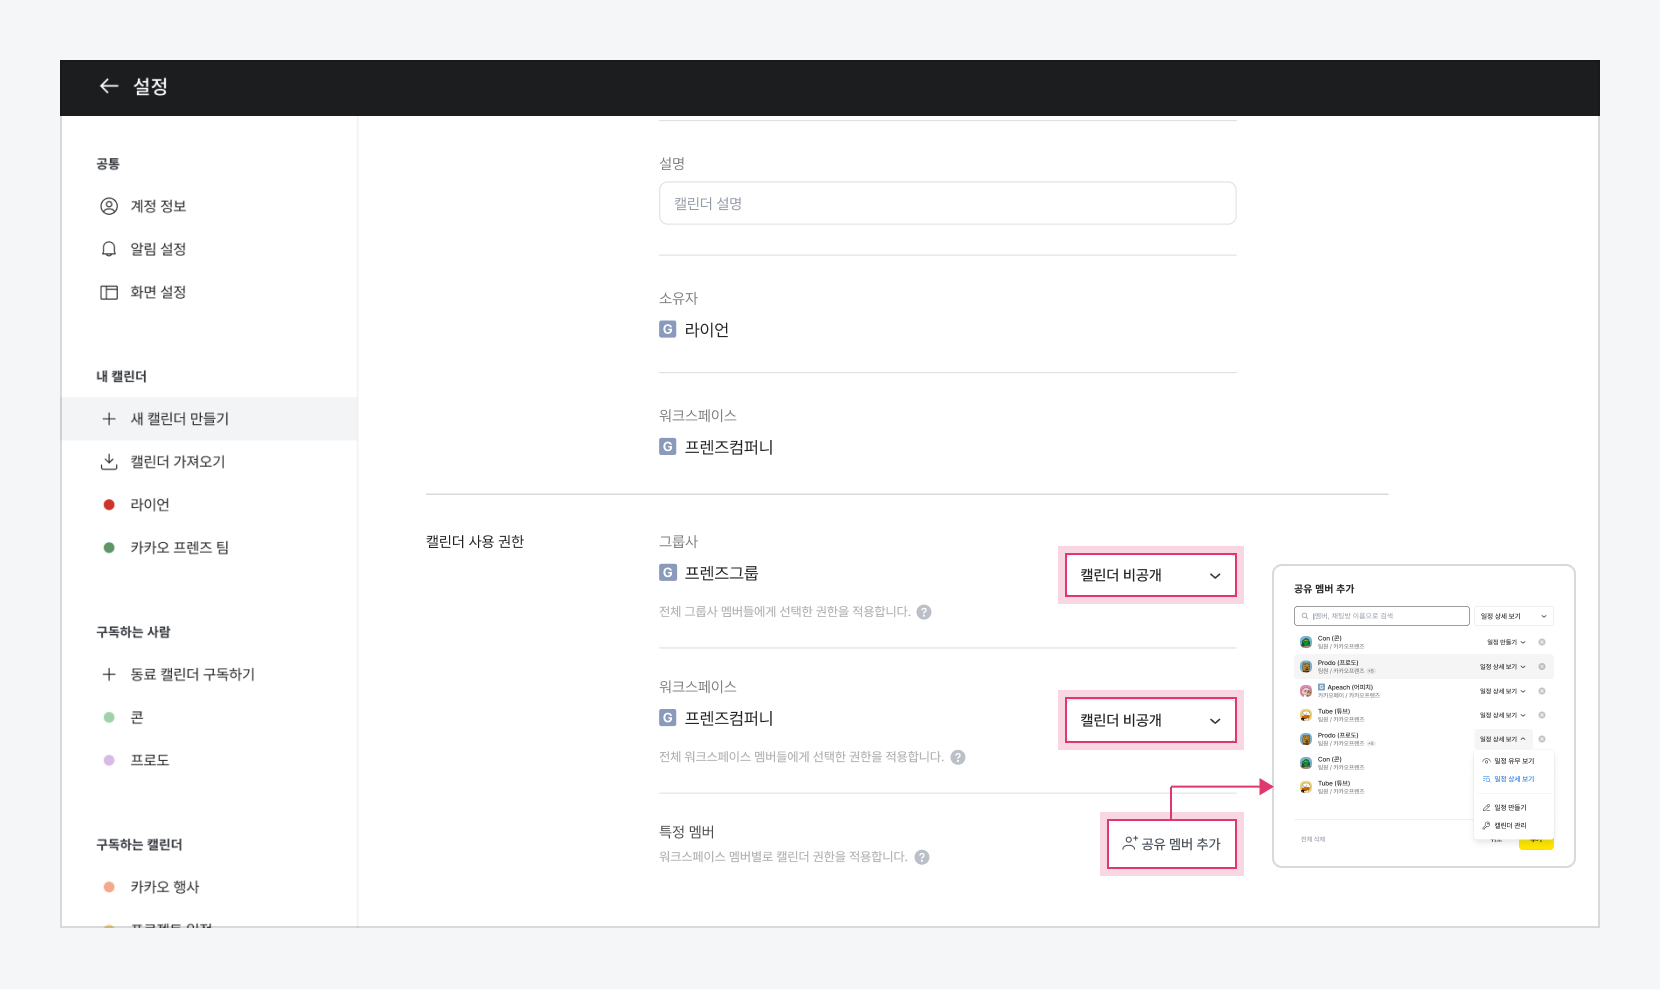Click the 캘린더 설명 input field
Screen dimensions: 1660x990
(x=947, y=204)
